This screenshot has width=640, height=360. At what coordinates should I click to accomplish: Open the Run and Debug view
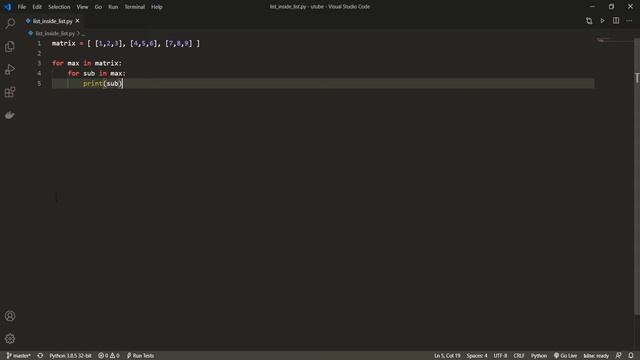tap(10, 69)
